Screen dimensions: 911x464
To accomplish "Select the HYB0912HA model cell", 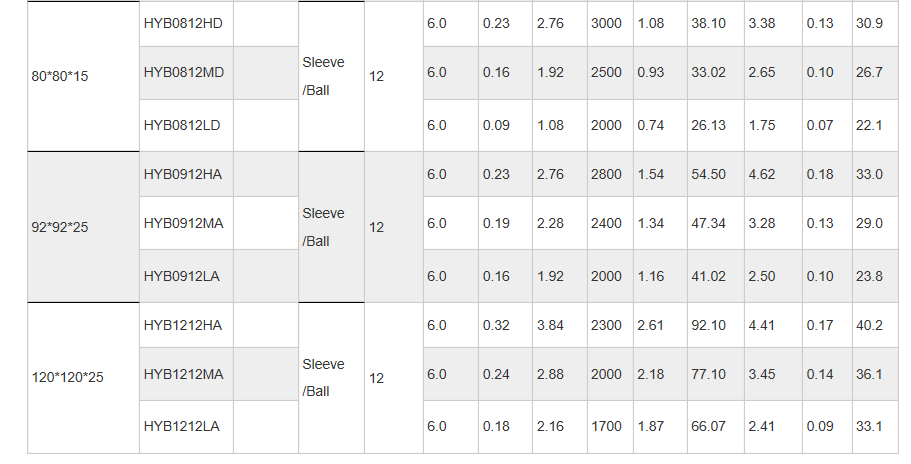I will coord(183,174).
